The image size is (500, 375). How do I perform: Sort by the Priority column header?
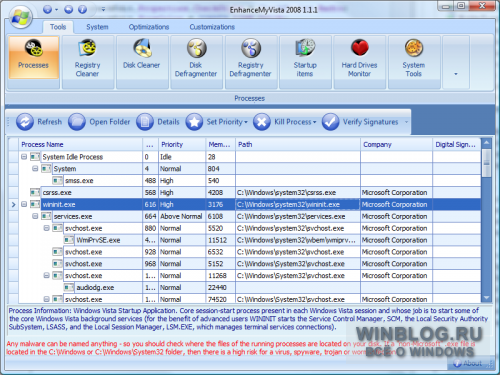[x=182, y=144]
